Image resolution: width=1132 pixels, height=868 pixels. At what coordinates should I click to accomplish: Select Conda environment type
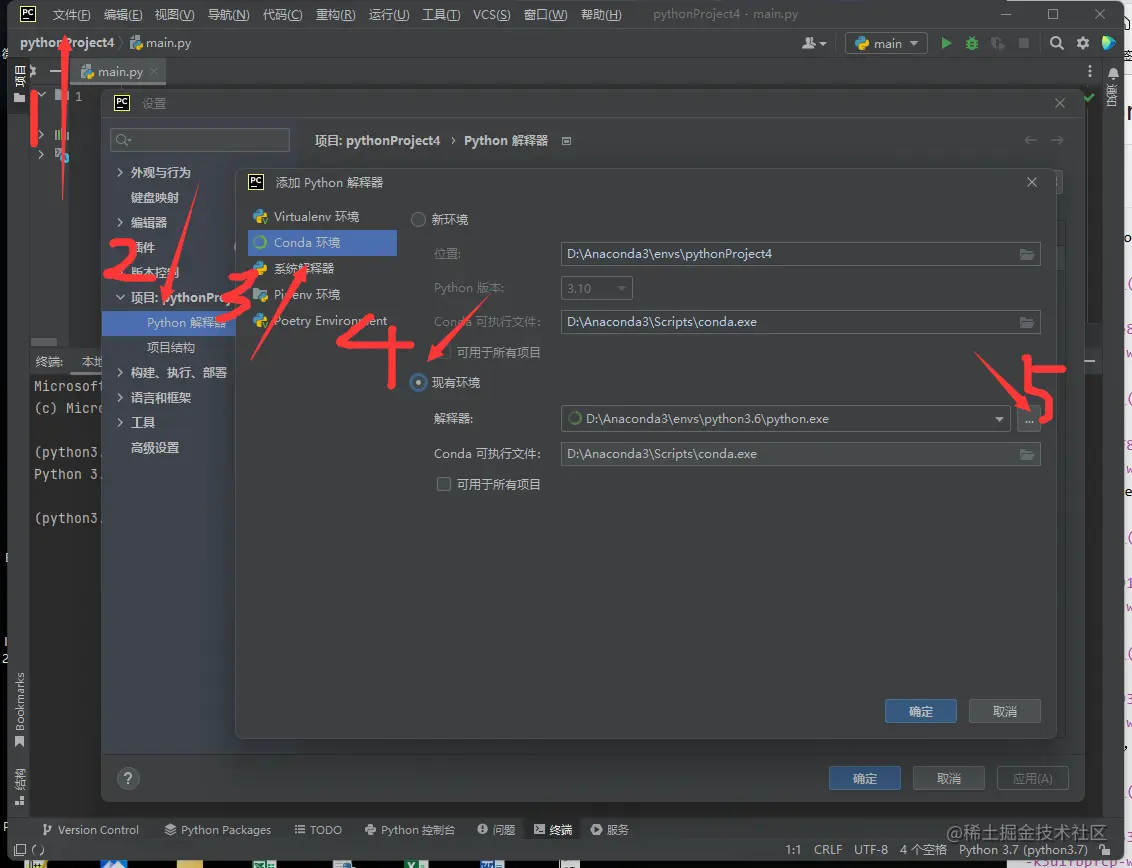[x=322, y=243]
